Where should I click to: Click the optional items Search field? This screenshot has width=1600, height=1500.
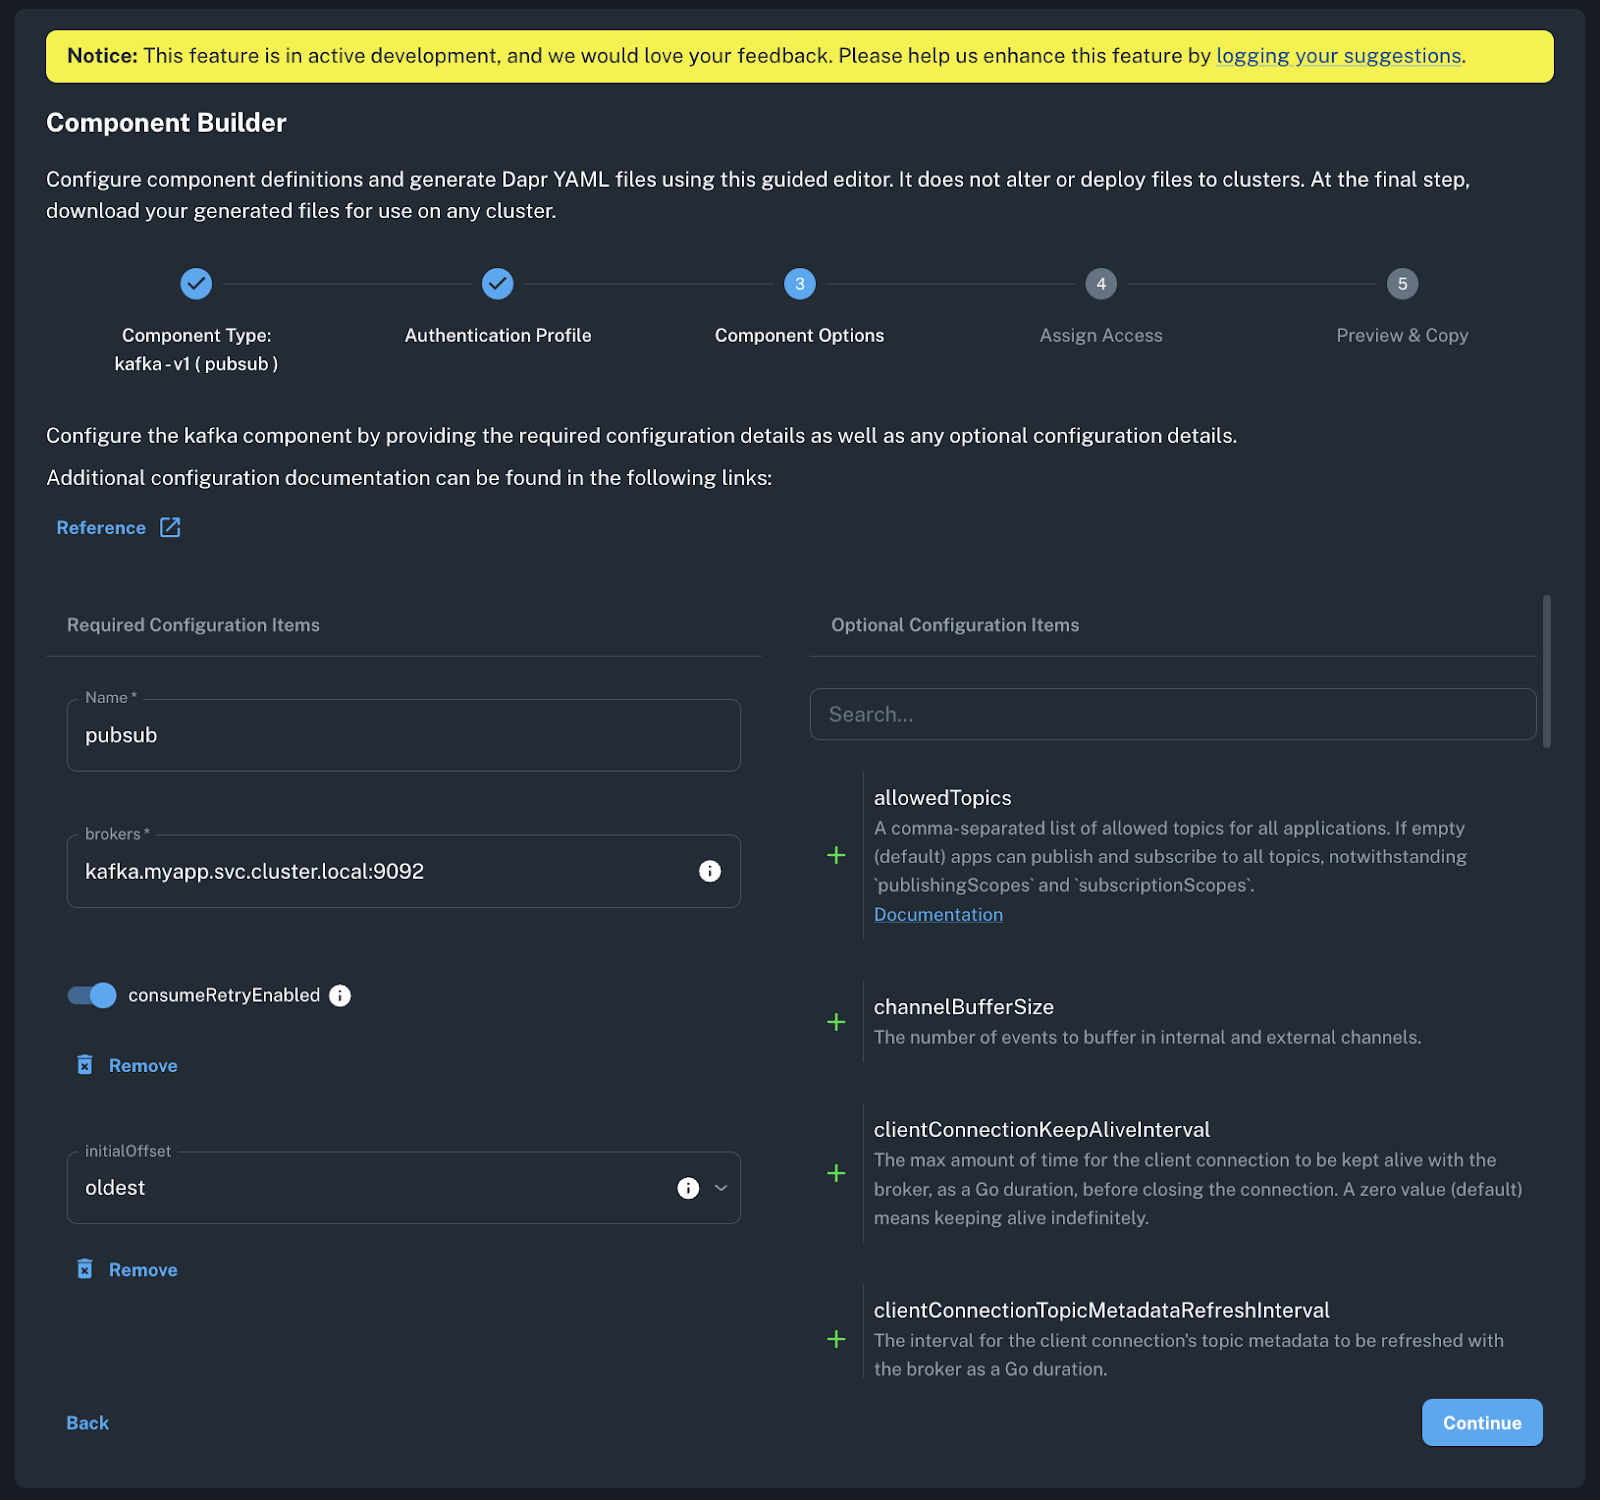coord(1172,714)
